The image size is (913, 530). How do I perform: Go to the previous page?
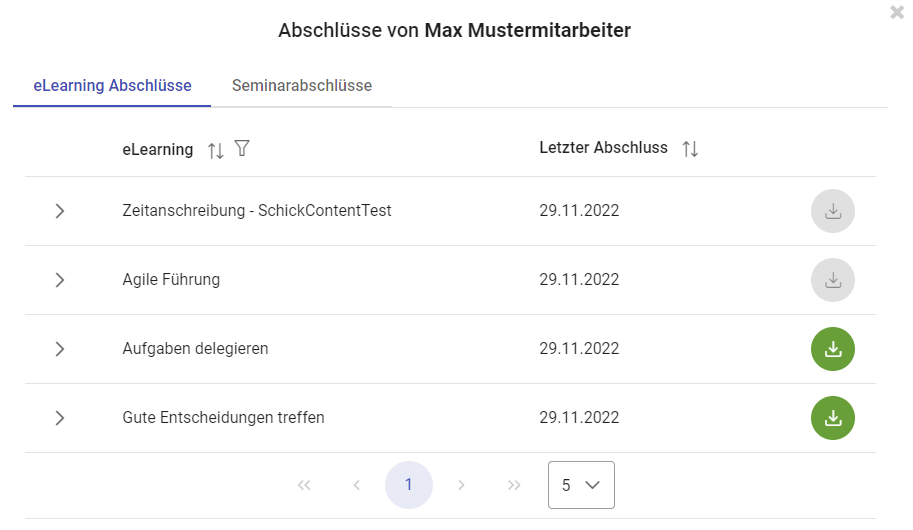point(356,485)
